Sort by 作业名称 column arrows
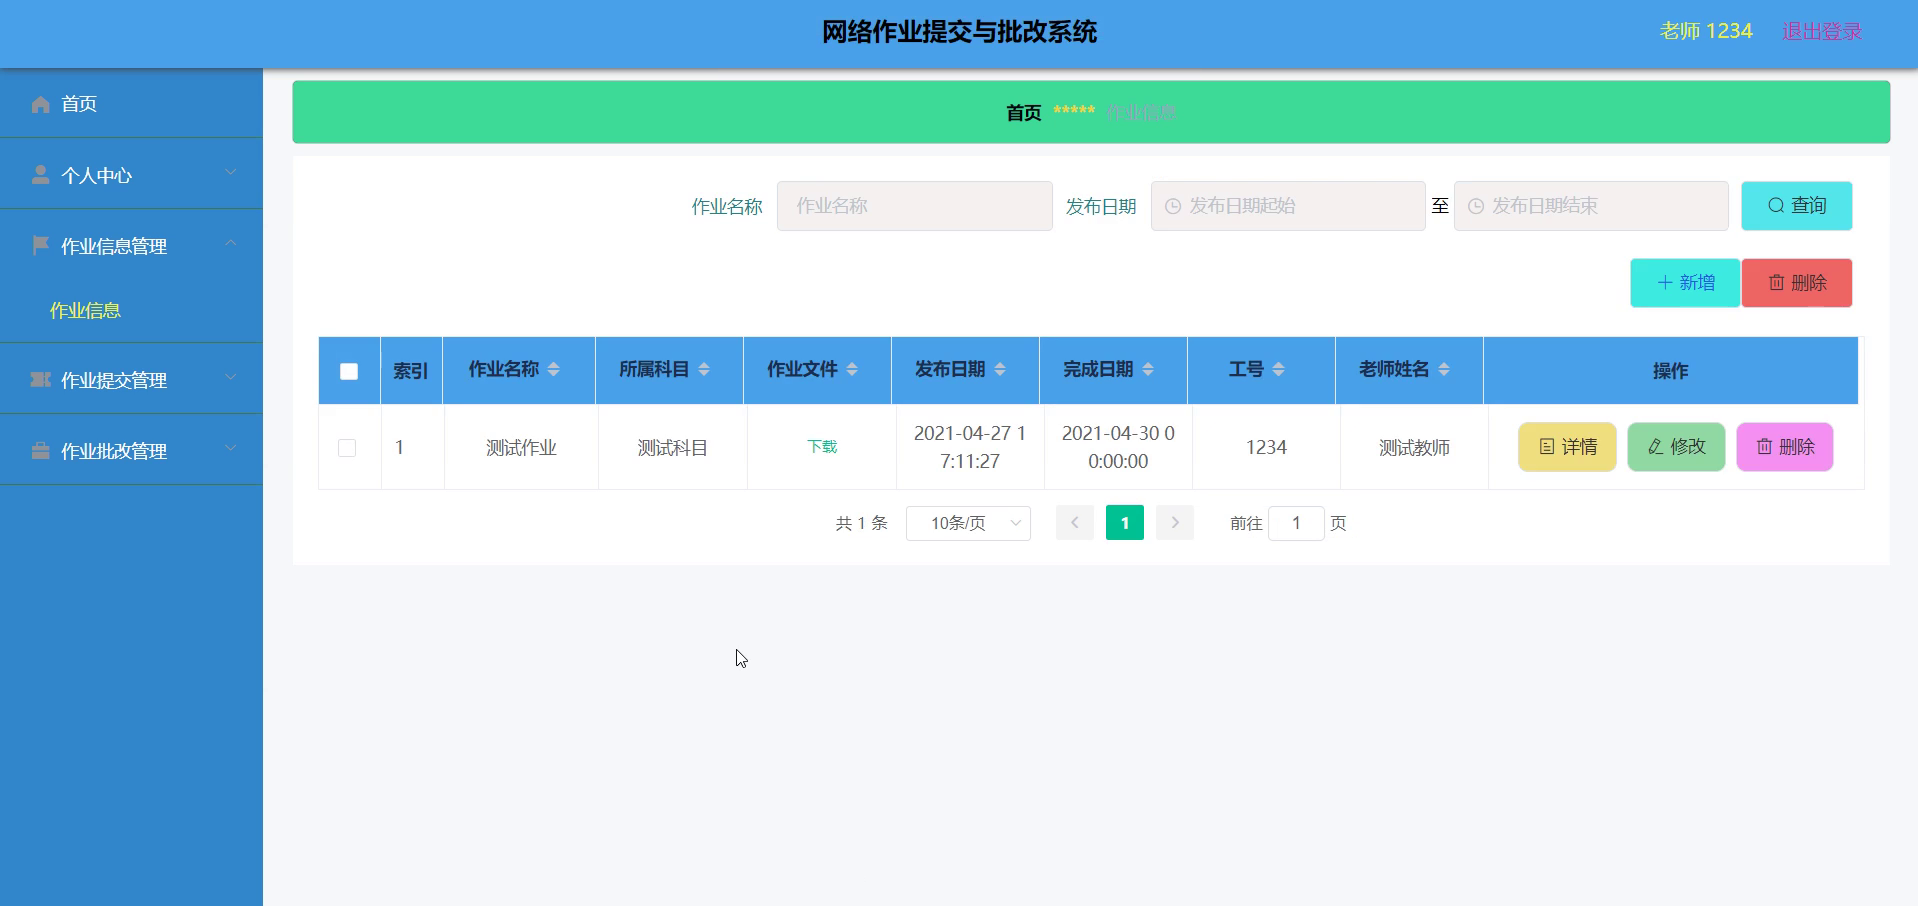 [553, 369]
